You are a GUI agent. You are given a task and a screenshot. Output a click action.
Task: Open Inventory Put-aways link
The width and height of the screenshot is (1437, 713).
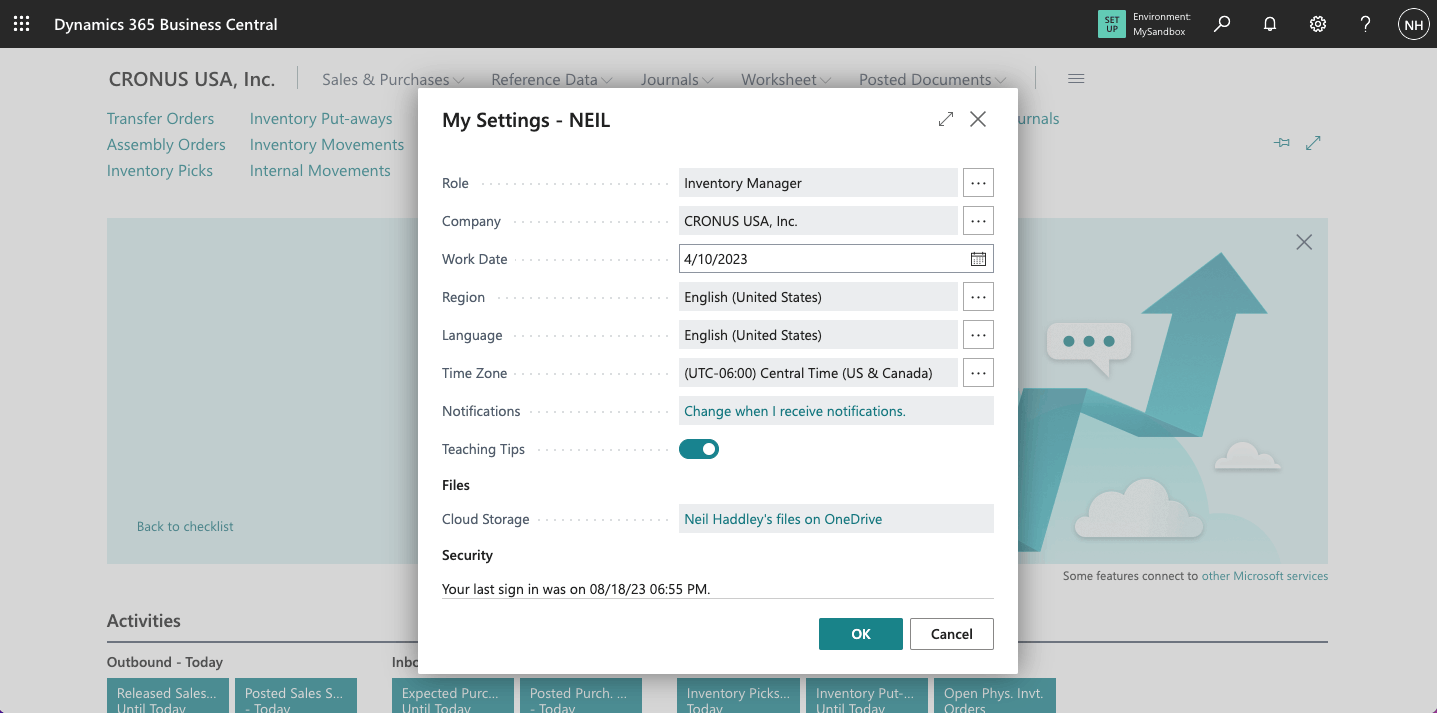[321, 118]
